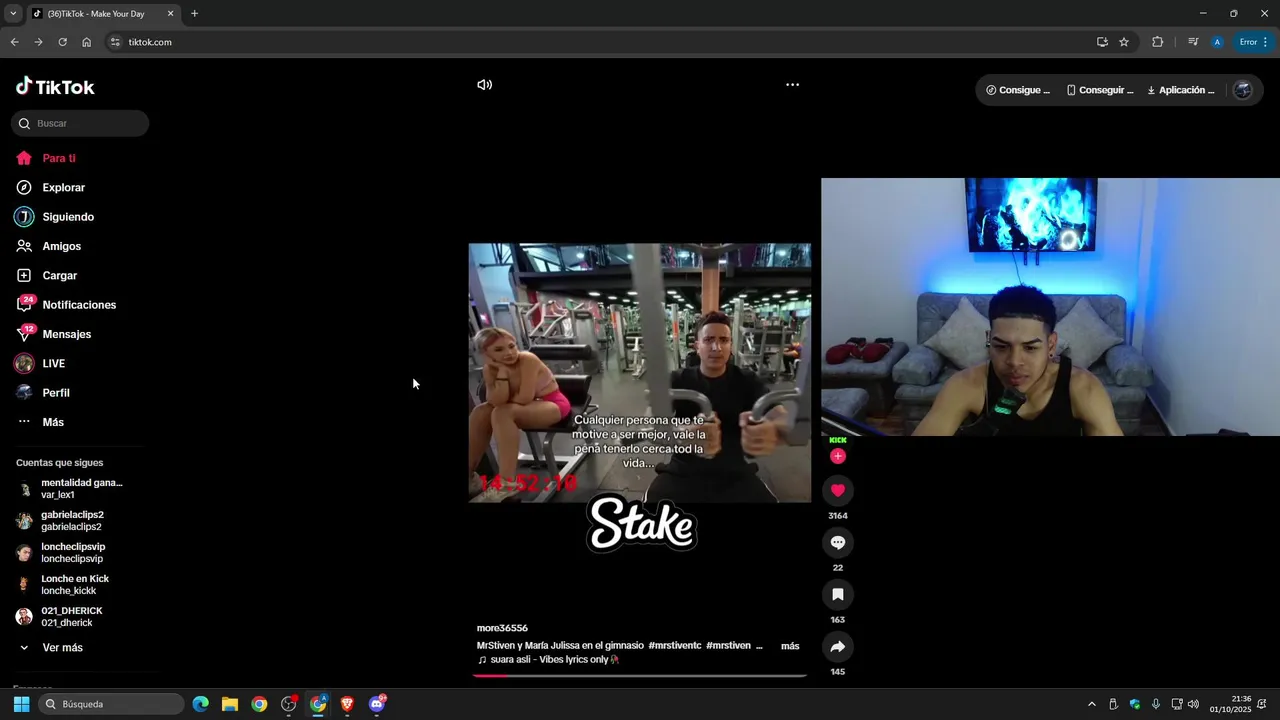Go forward with the browser forward arrow

[x=38, y=42]
